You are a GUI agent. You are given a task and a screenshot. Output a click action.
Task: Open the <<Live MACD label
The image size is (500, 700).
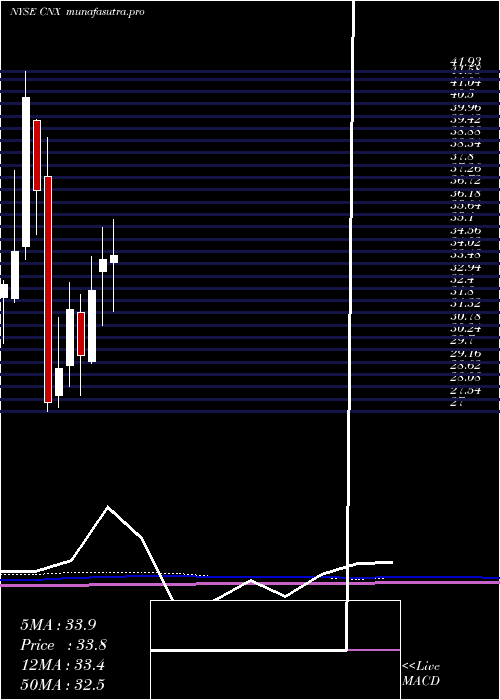pos(421,673)
